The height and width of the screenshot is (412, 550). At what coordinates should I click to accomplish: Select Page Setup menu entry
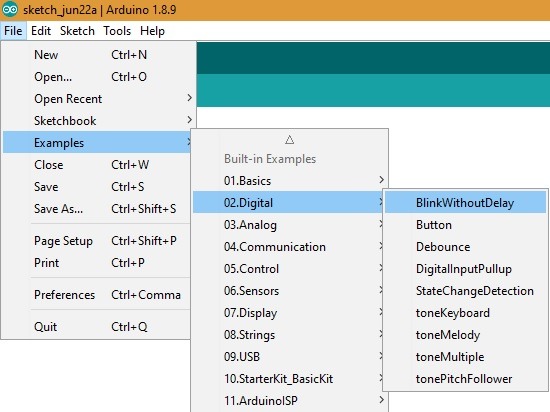(98, 241)
